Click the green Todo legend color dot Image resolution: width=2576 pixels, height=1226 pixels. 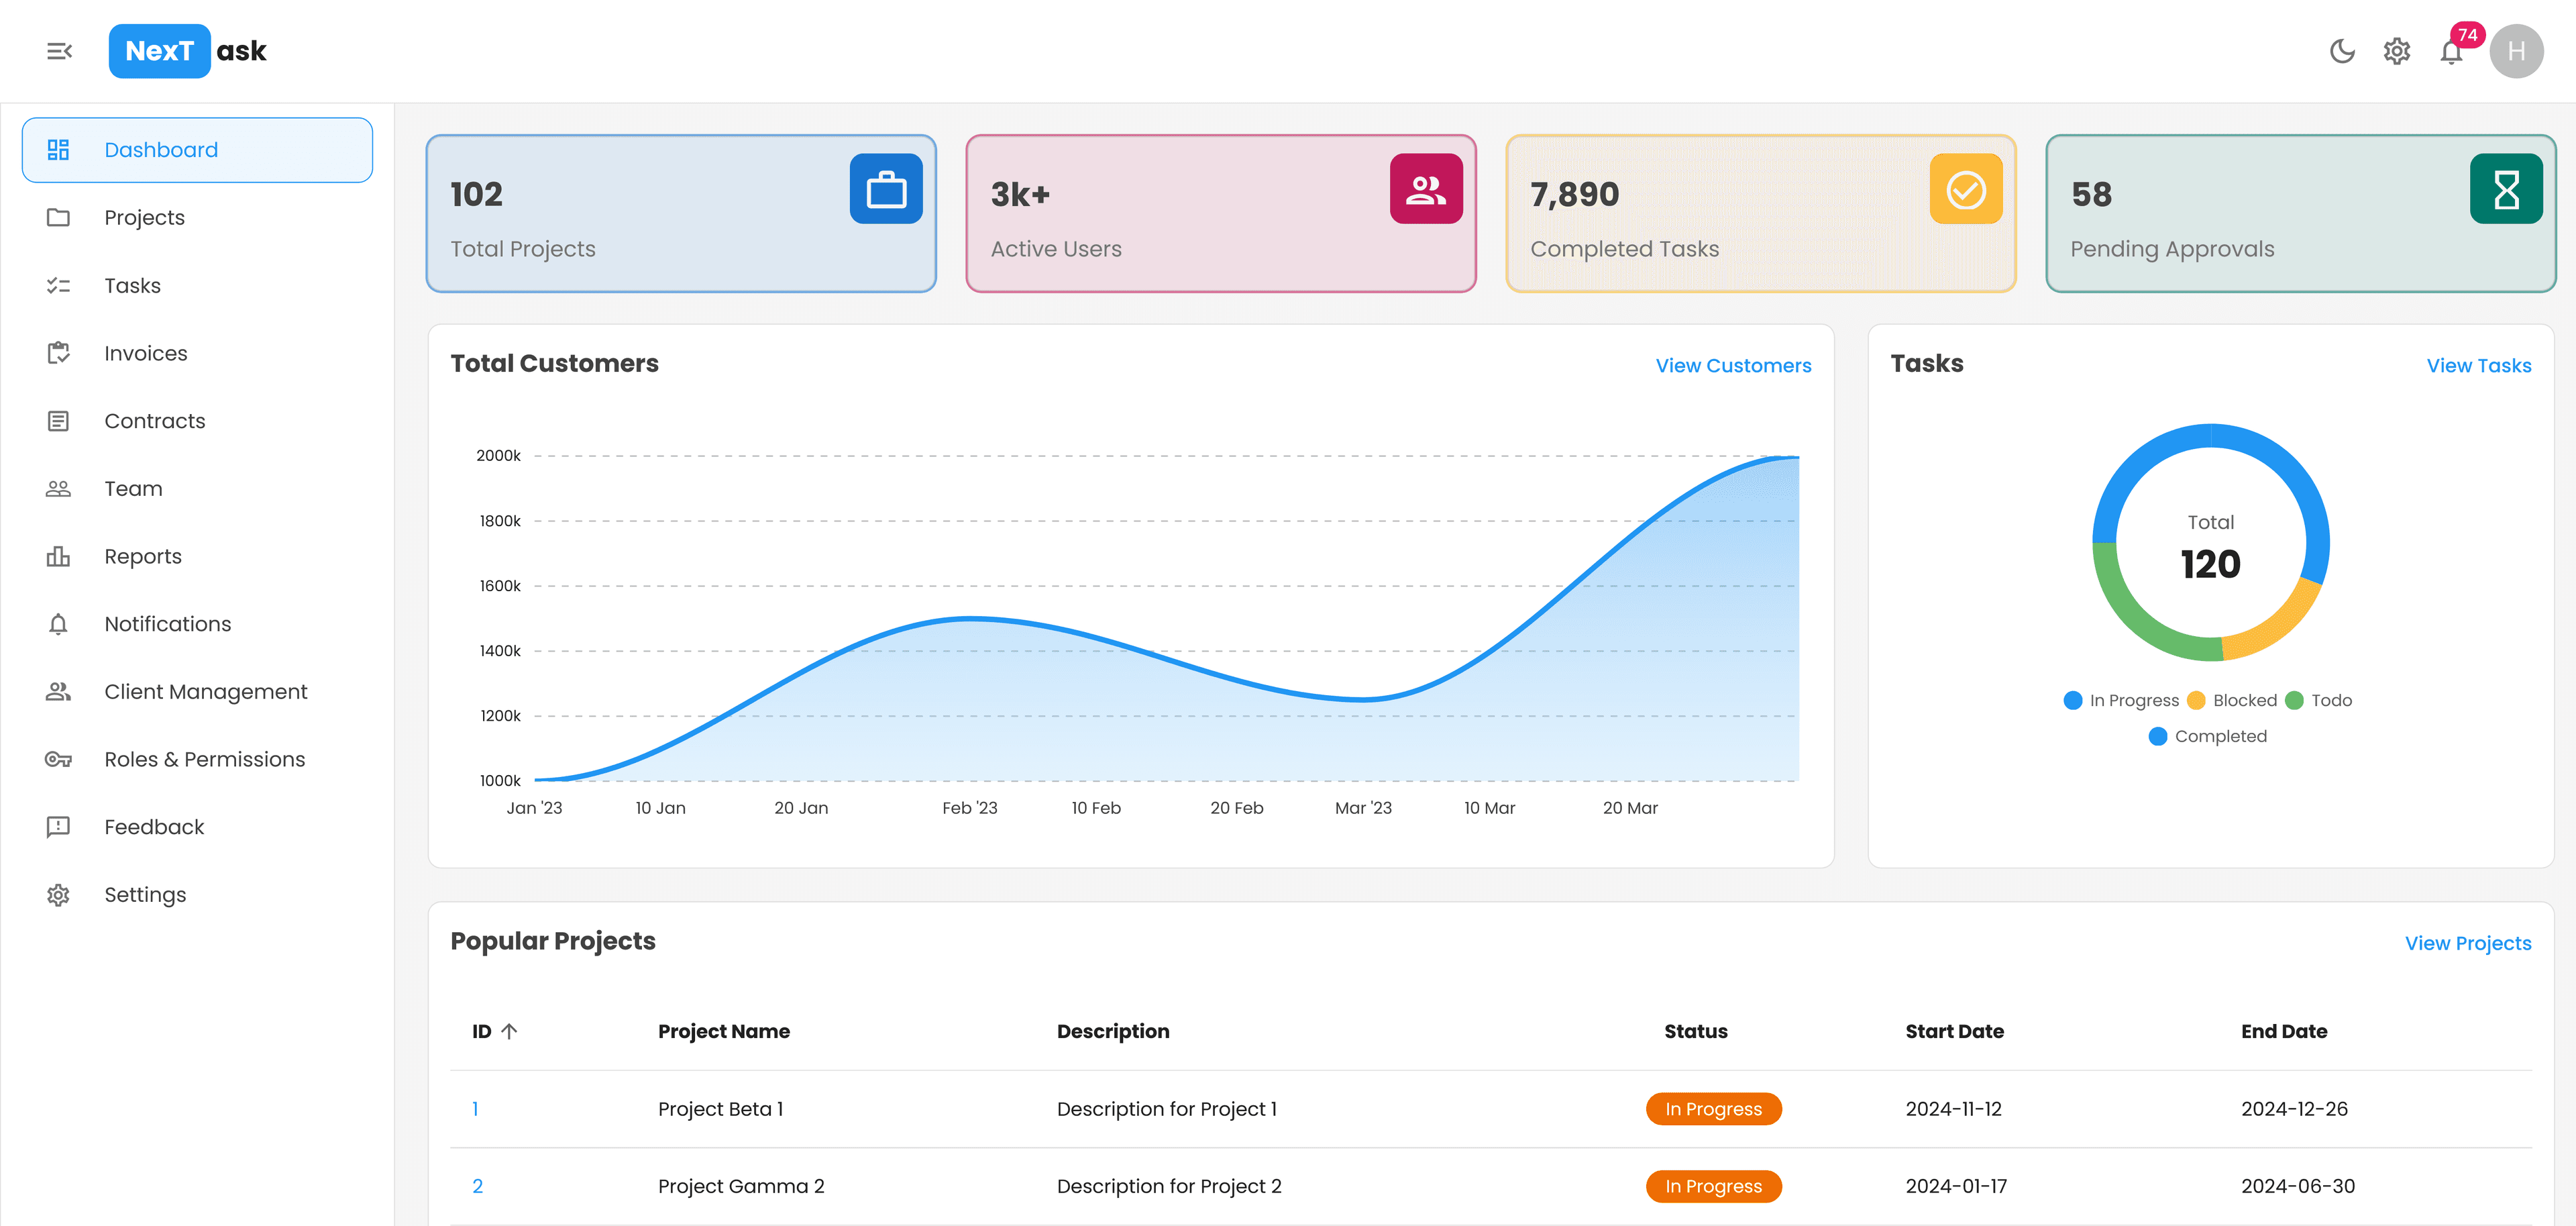[2294, 700]
